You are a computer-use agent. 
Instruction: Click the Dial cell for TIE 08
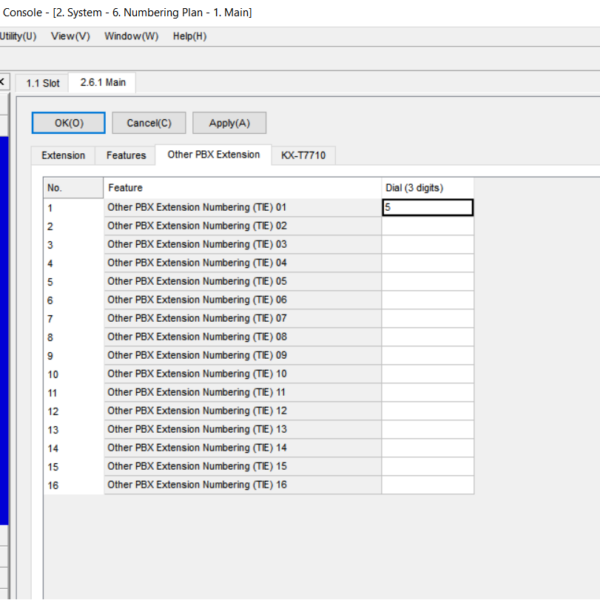[x=427, y=337]
